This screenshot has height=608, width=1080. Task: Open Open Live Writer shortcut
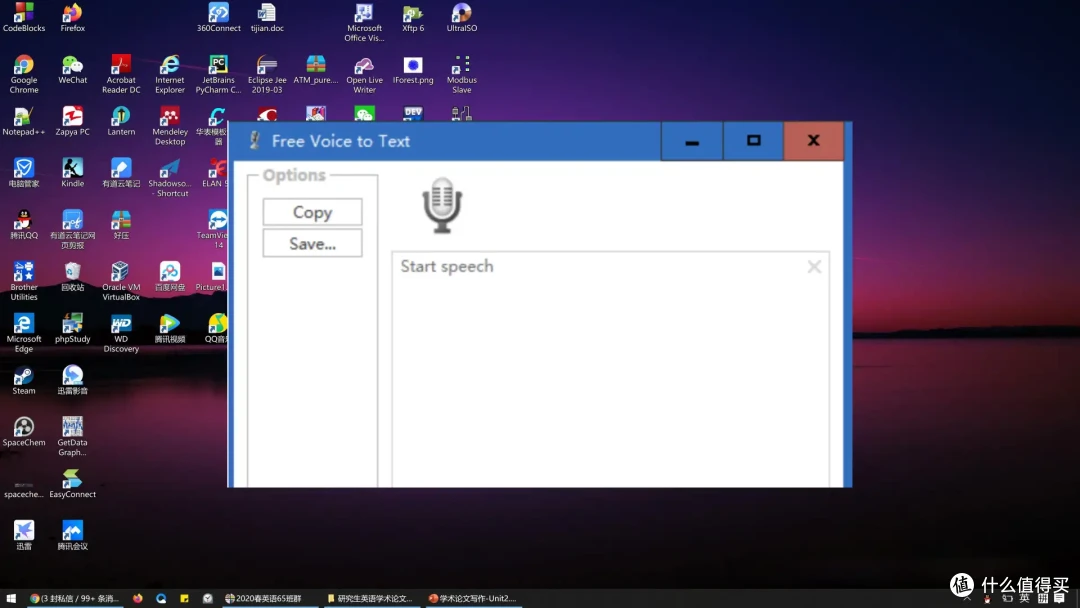click(364, 74)
